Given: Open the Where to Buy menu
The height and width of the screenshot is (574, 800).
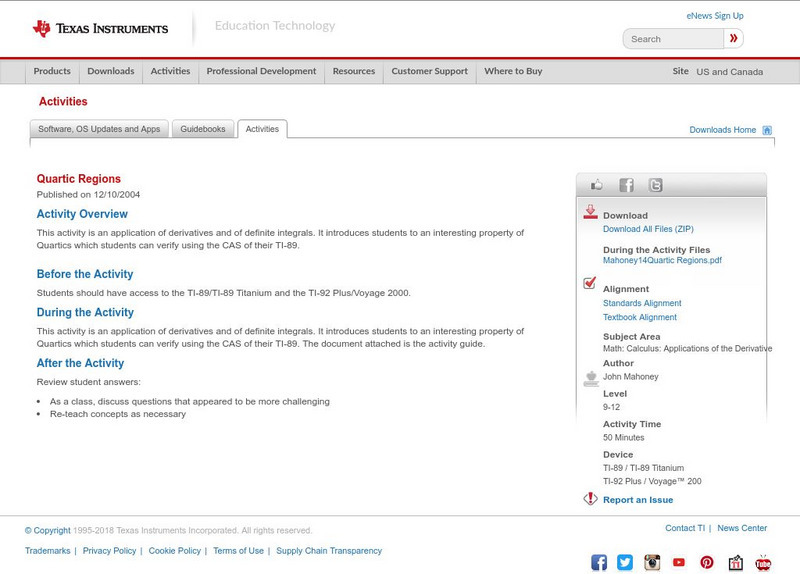Looking at the screenshot, I should pos(513,71).
